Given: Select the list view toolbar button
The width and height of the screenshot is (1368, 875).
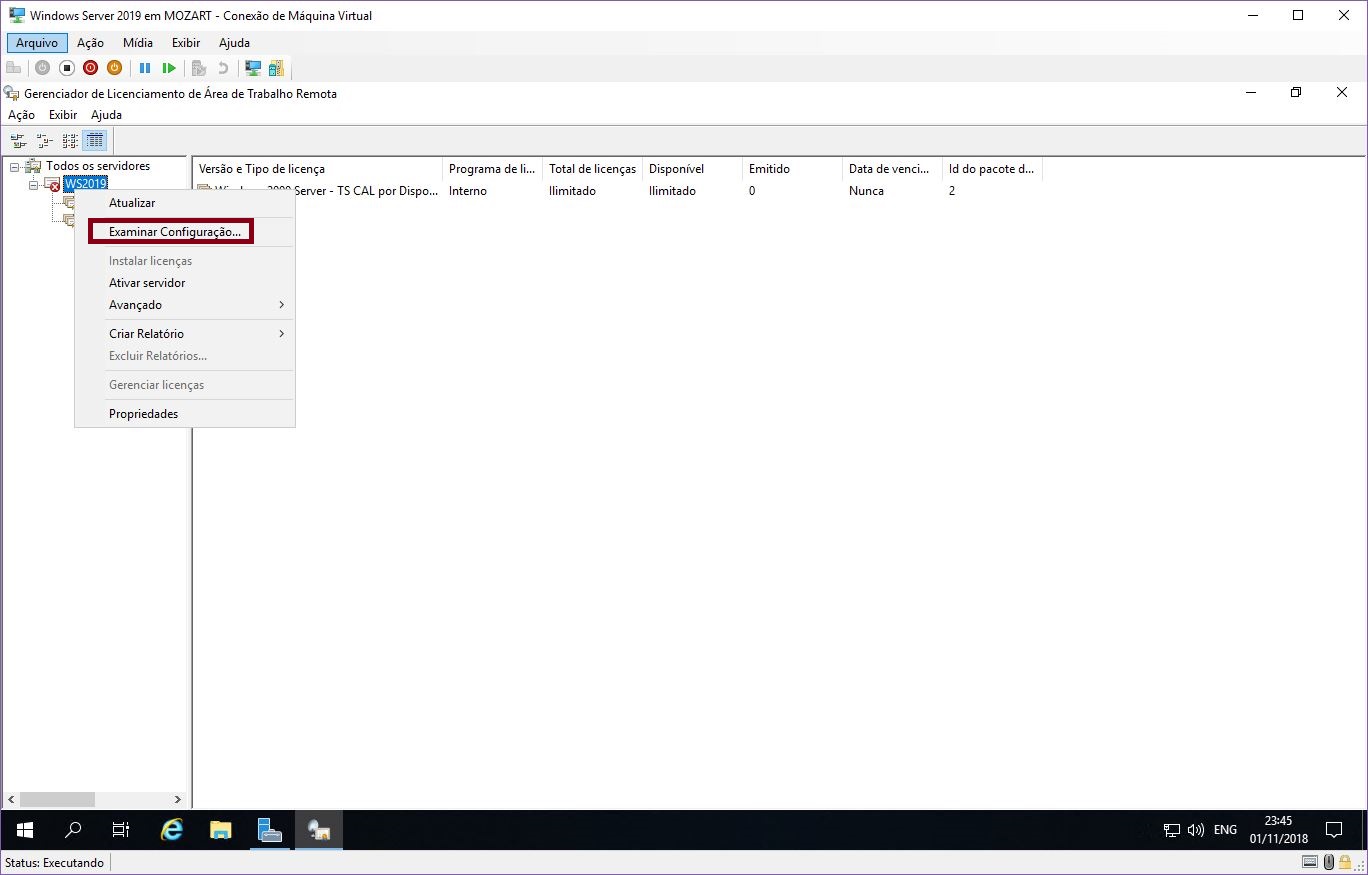Looking at the screenshot, I should tap(70, 140).
